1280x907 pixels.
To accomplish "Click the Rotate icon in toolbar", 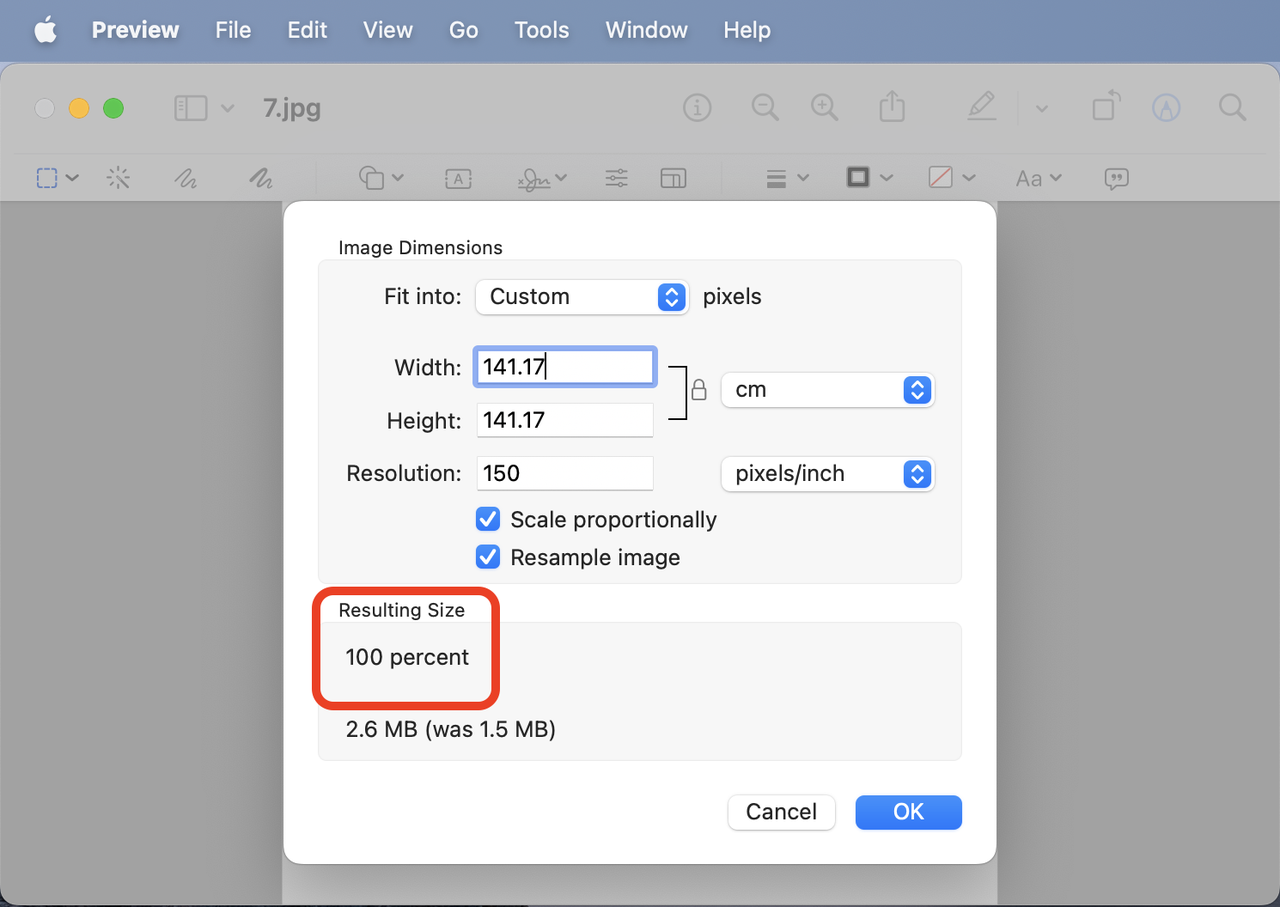I will click(1106, 107).
